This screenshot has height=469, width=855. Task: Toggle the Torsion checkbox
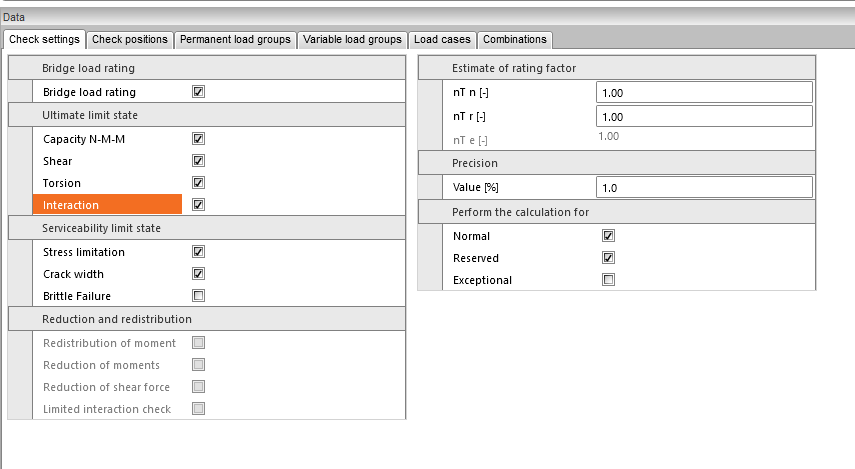coord(198,183)
